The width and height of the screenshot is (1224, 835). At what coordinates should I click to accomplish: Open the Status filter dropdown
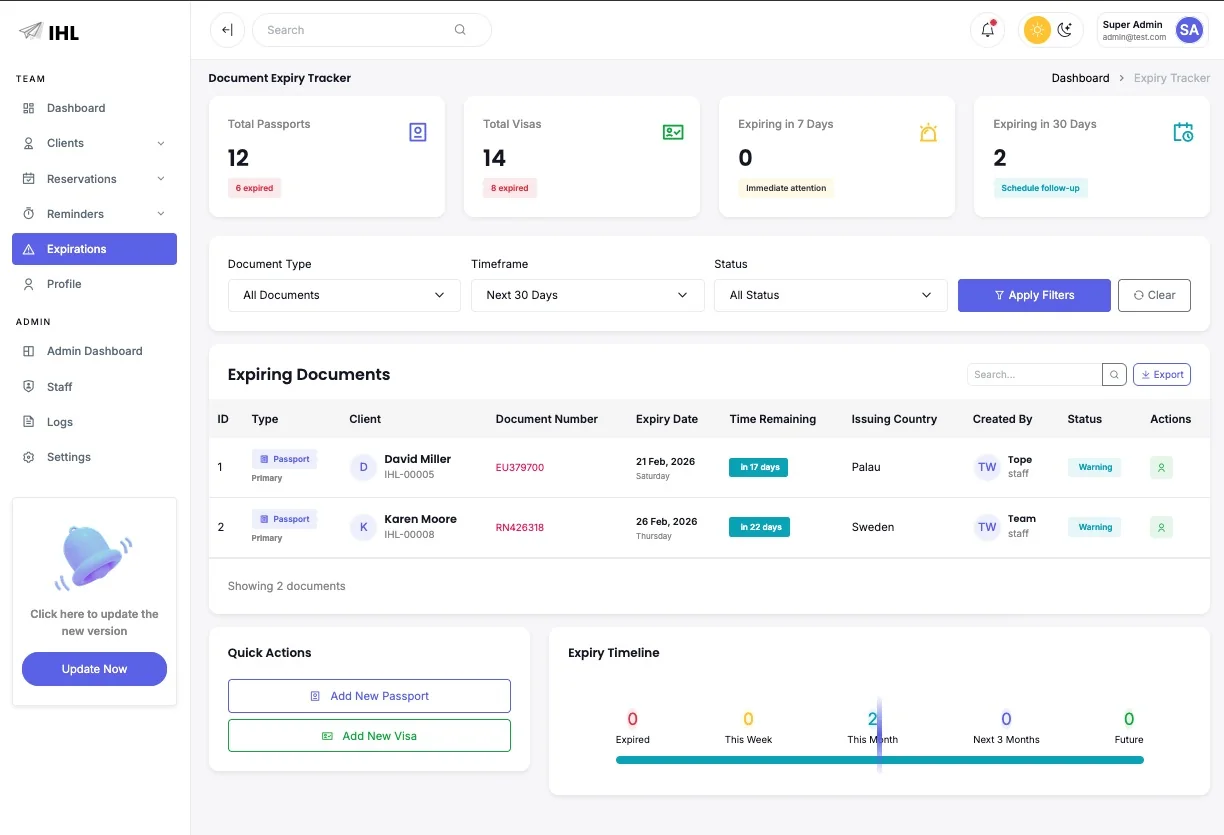830,295
